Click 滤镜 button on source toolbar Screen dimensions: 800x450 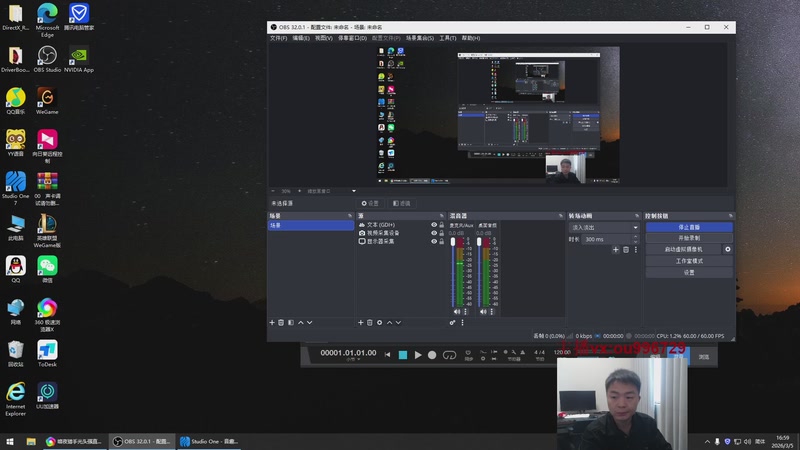tap(402, 204)
